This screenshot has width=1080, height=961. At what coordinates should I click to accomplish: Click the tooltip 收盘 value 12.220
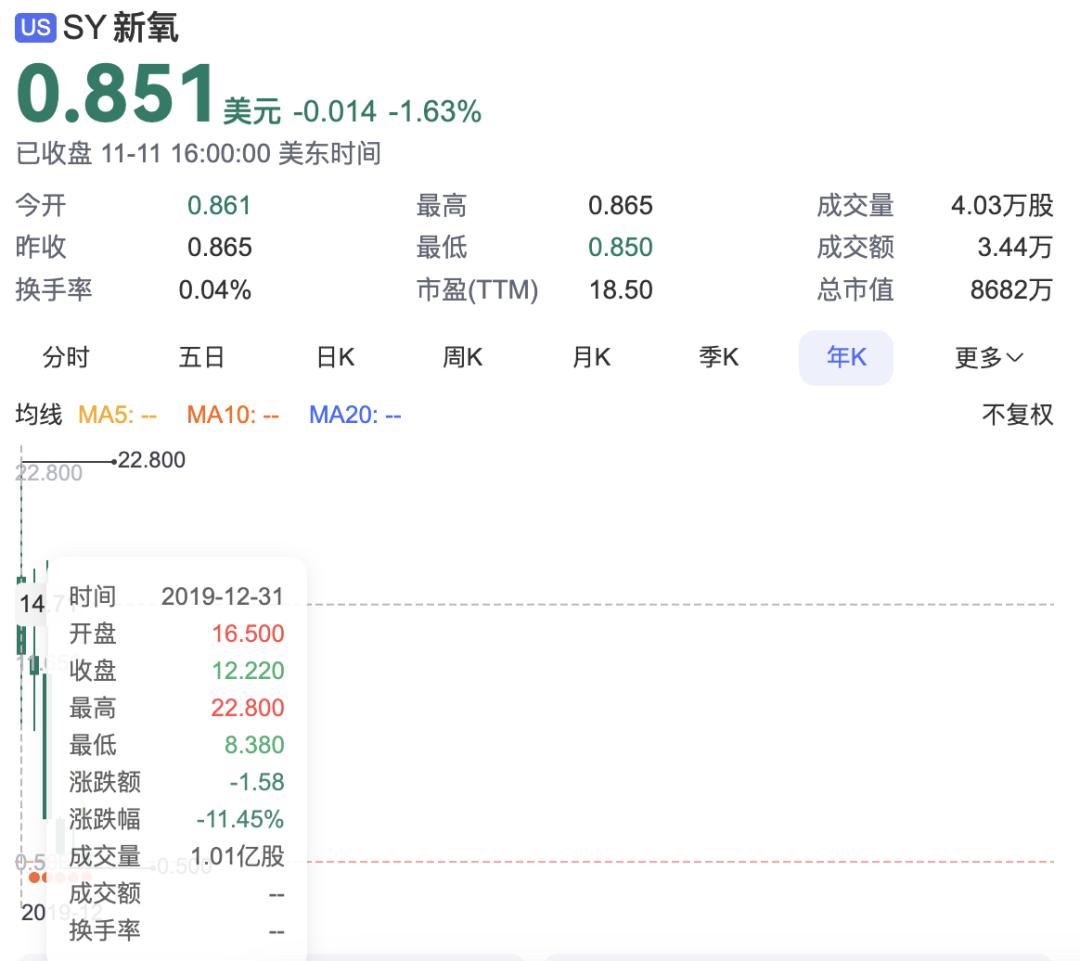coord(248,671)
